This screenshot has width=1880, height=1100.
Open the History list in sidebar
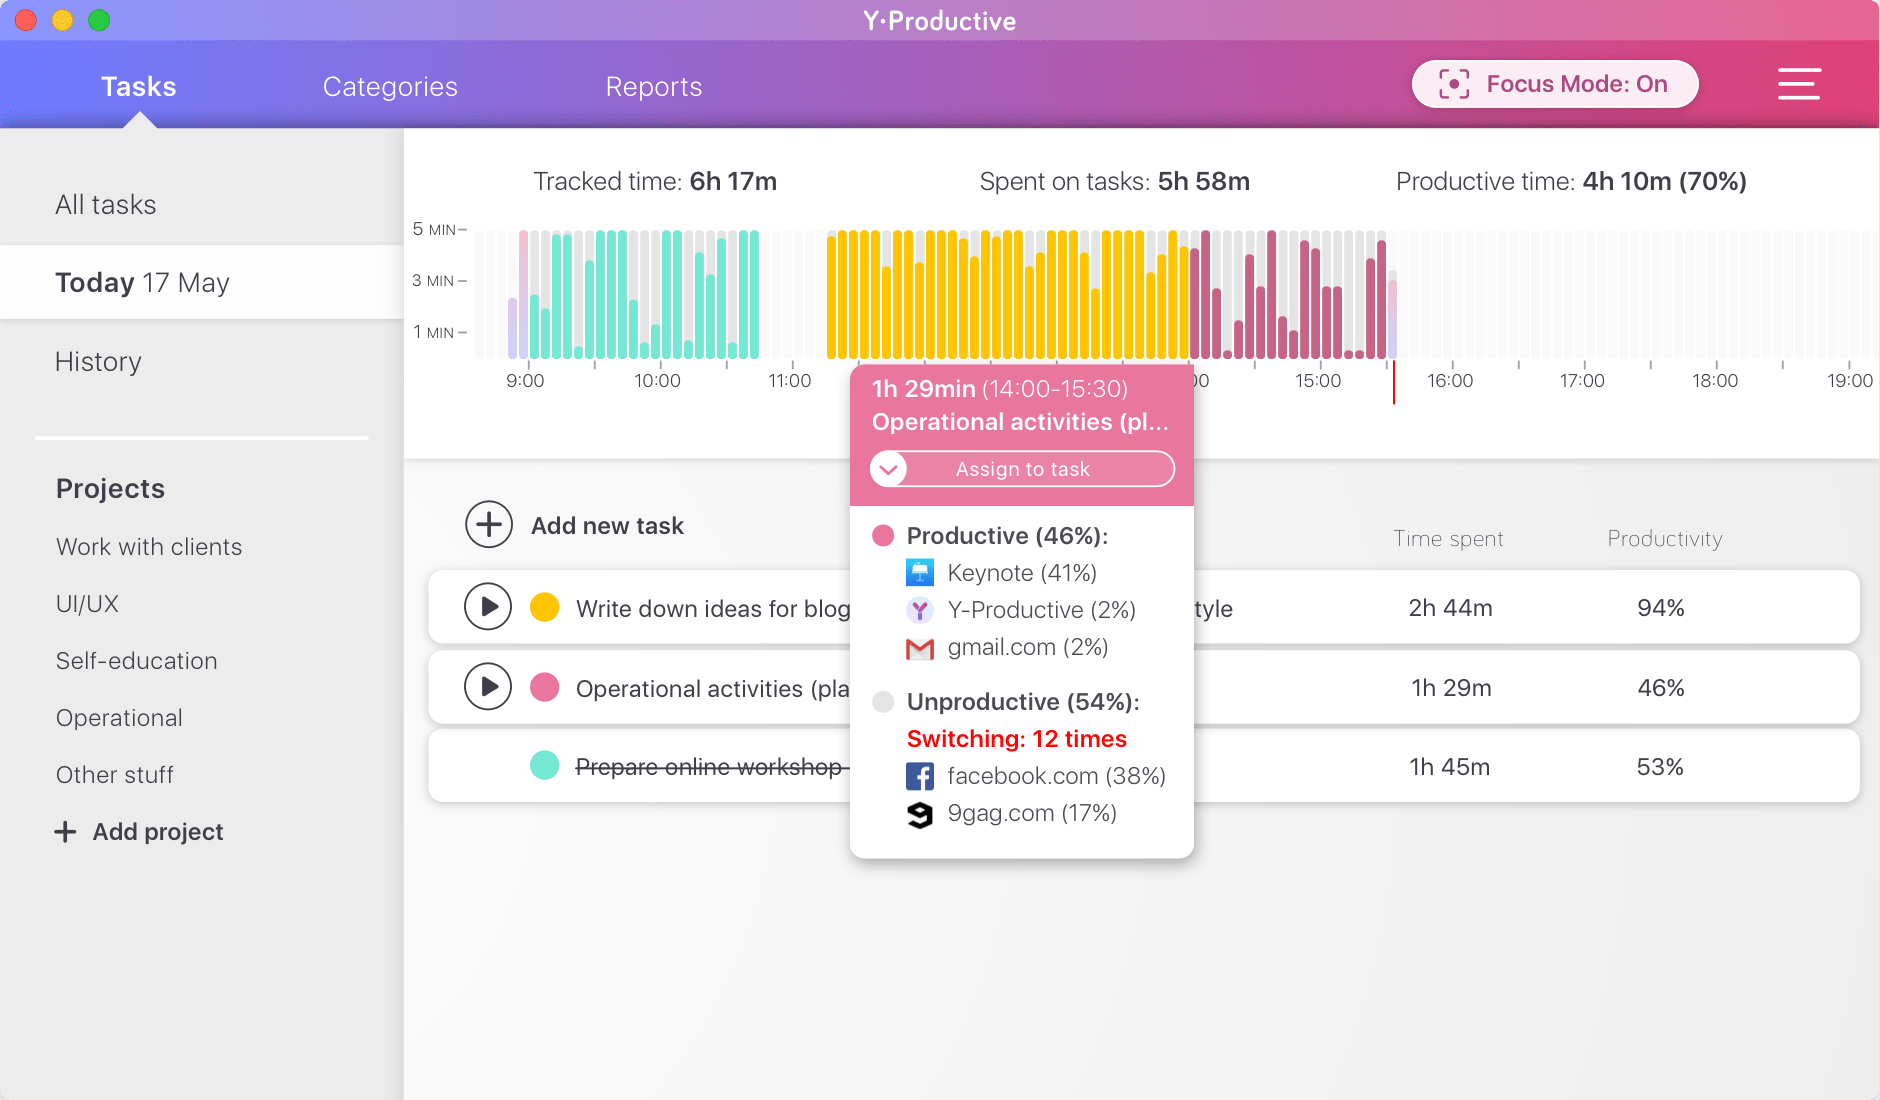click(98, 362)
